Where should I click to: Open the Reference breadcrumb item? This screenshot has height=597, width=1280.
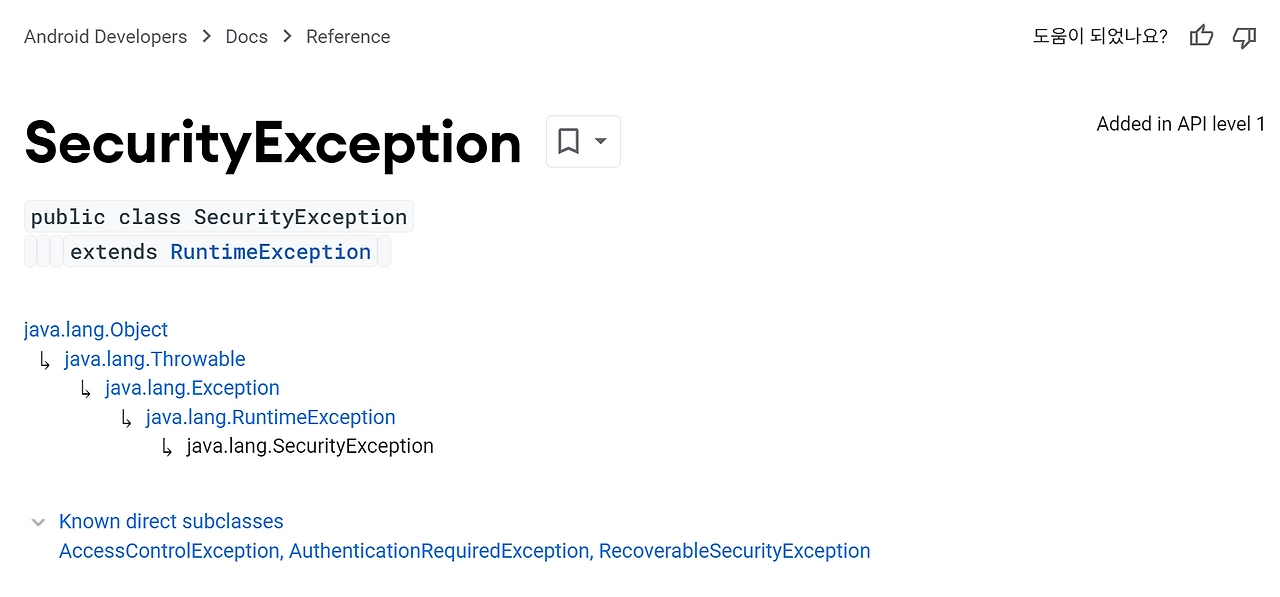pos(348,36)
